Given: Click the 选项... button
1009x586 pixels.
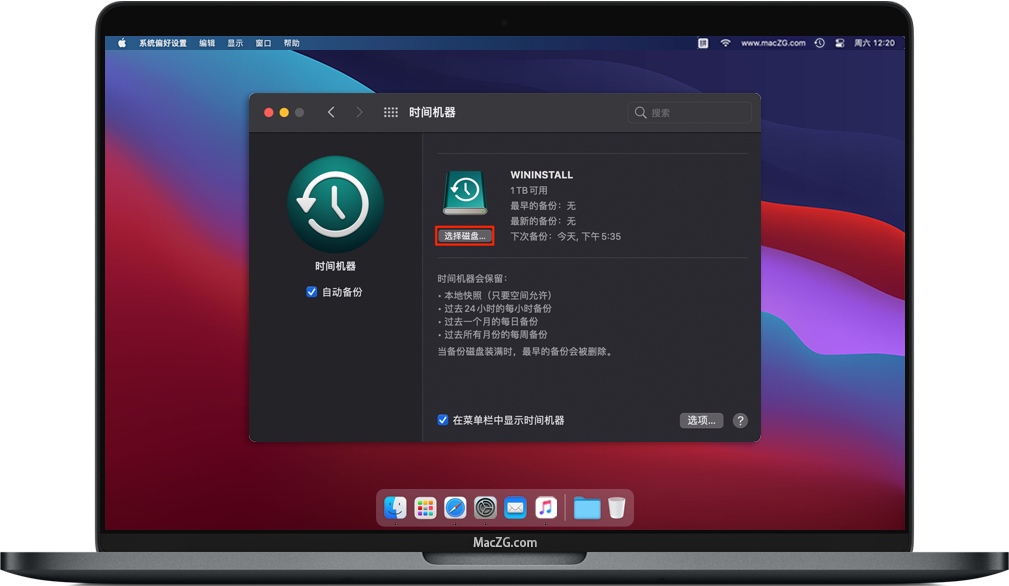Looking at the screenshot, I should (x=701, y=421).
